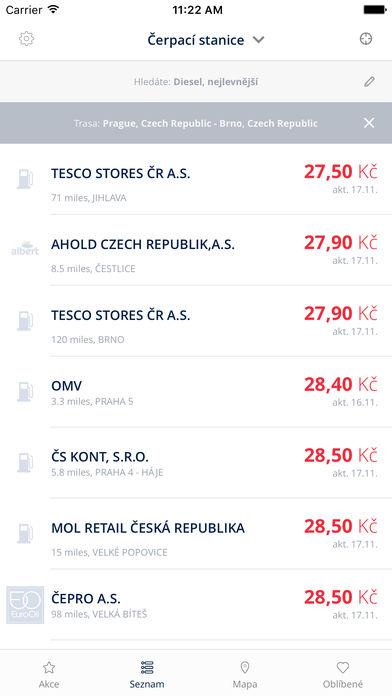
Task: Tap the EuroOil logo thumbnail
Action: point(25,605)
